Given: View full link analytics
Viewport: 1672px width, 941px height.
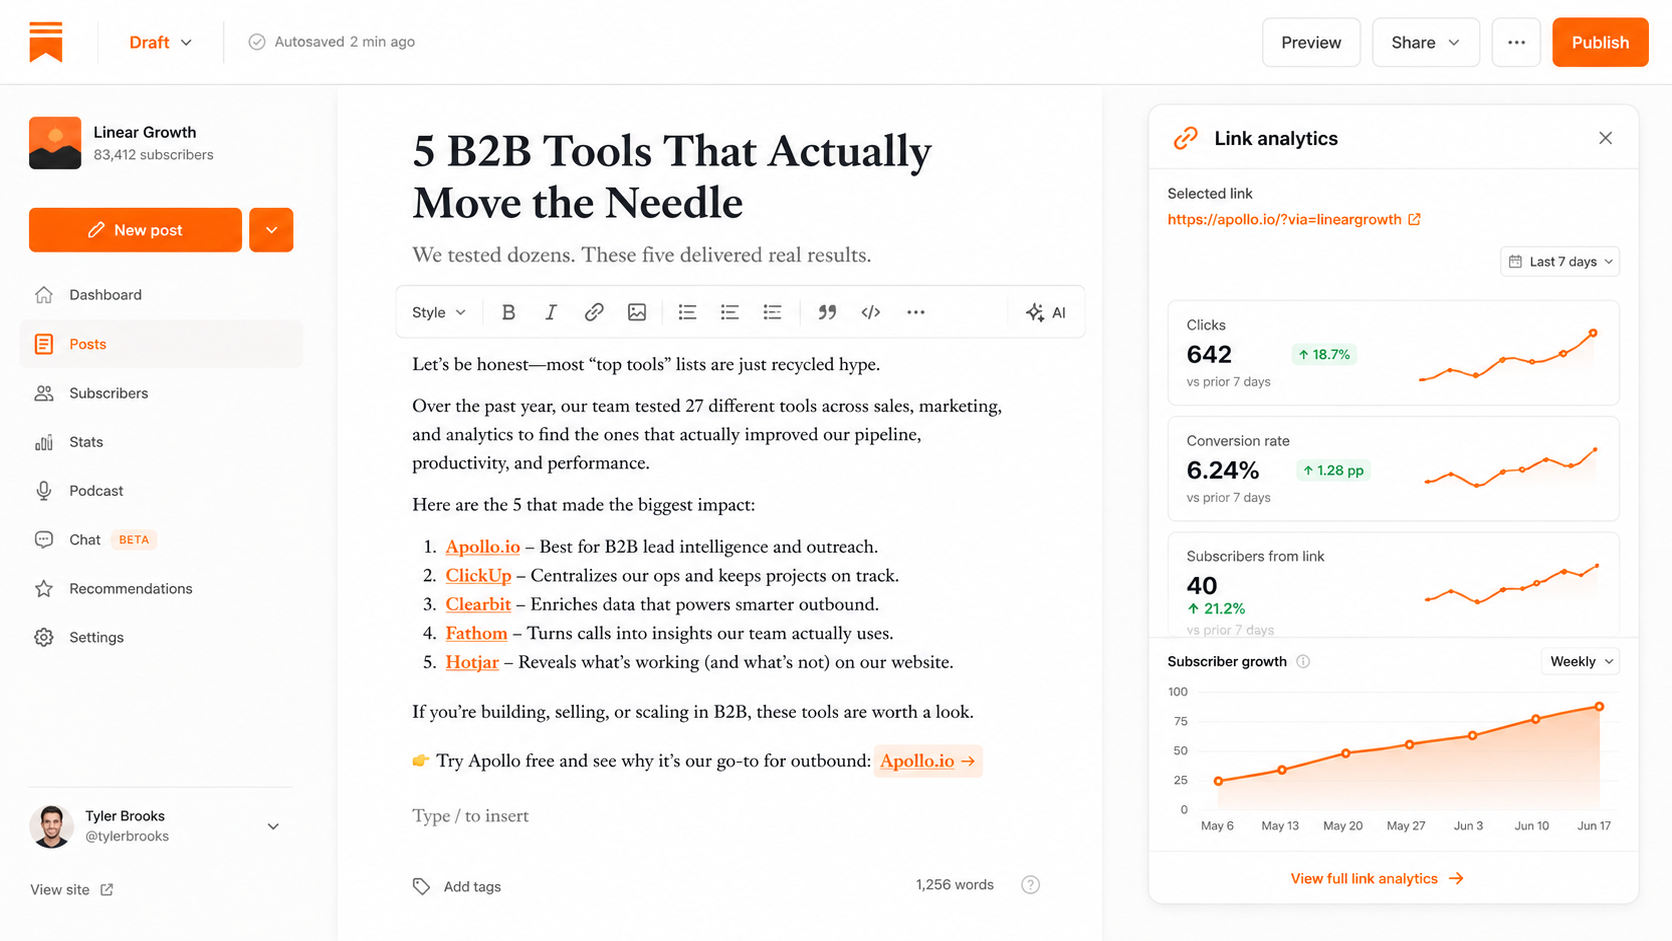Looking at the screenshot, I should pos(1377,878).
